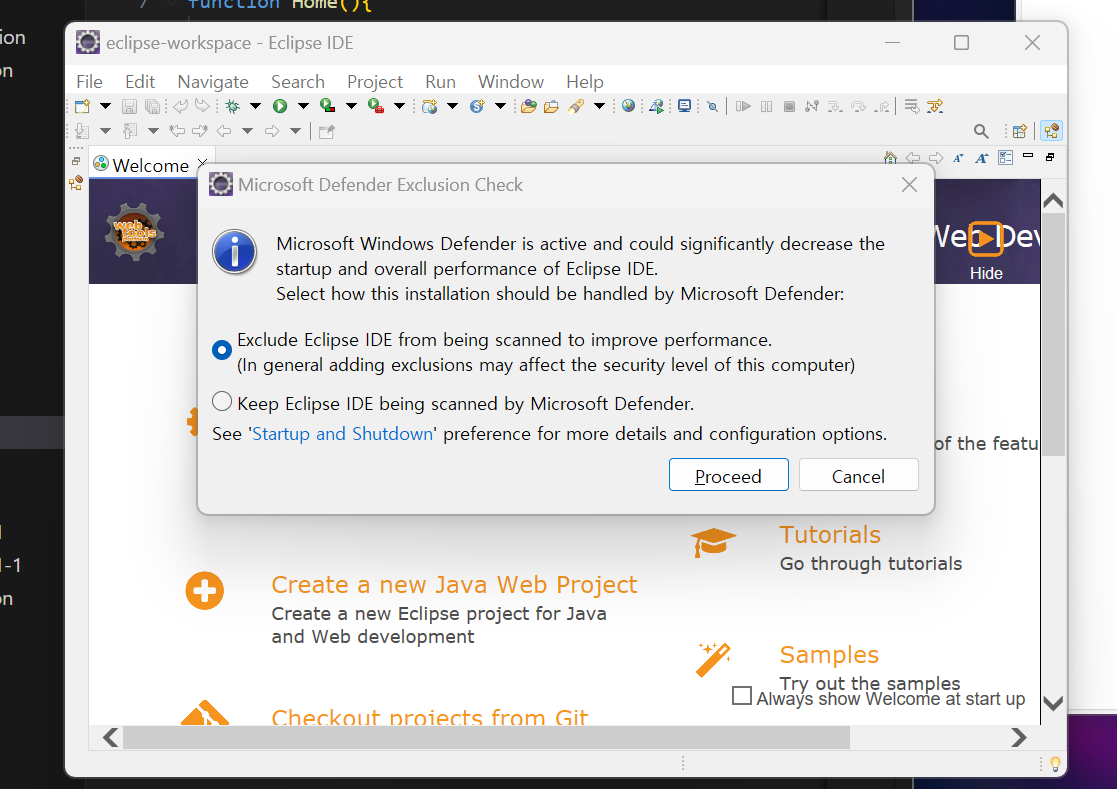Viewport: 1117px width, 789px height.
Task: Click the Terminate stop square icon
Action: 789,107
